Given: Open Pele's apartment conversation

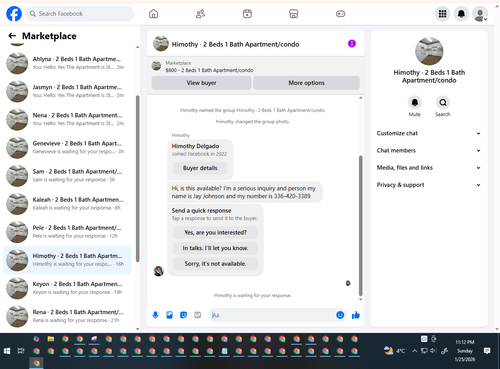Looking at the screenshot, I should [x=67, y=232].
